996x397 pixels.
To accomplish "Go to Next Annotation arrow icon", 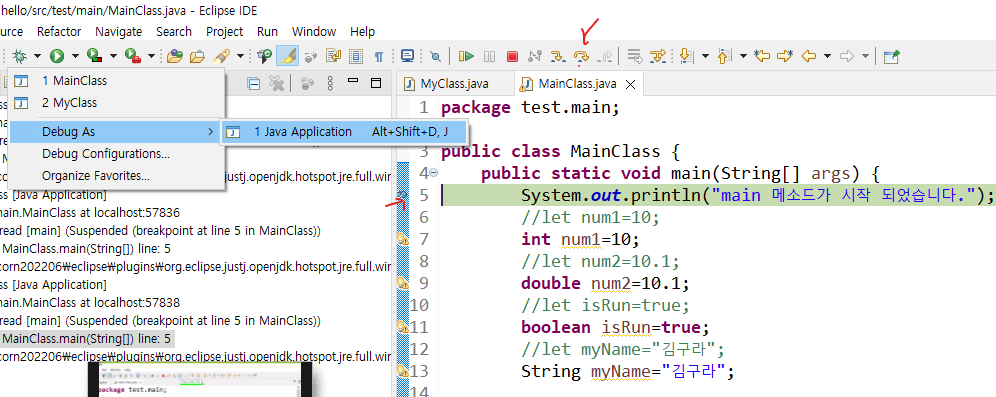I will (x=686, y=57).
